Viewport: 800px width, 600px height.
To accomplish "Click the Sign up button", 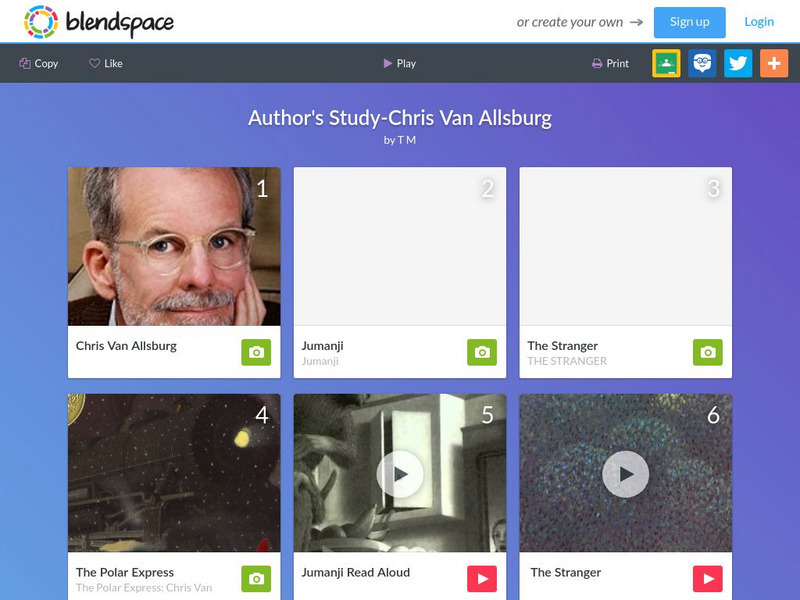I will click(x=689, y=22).
